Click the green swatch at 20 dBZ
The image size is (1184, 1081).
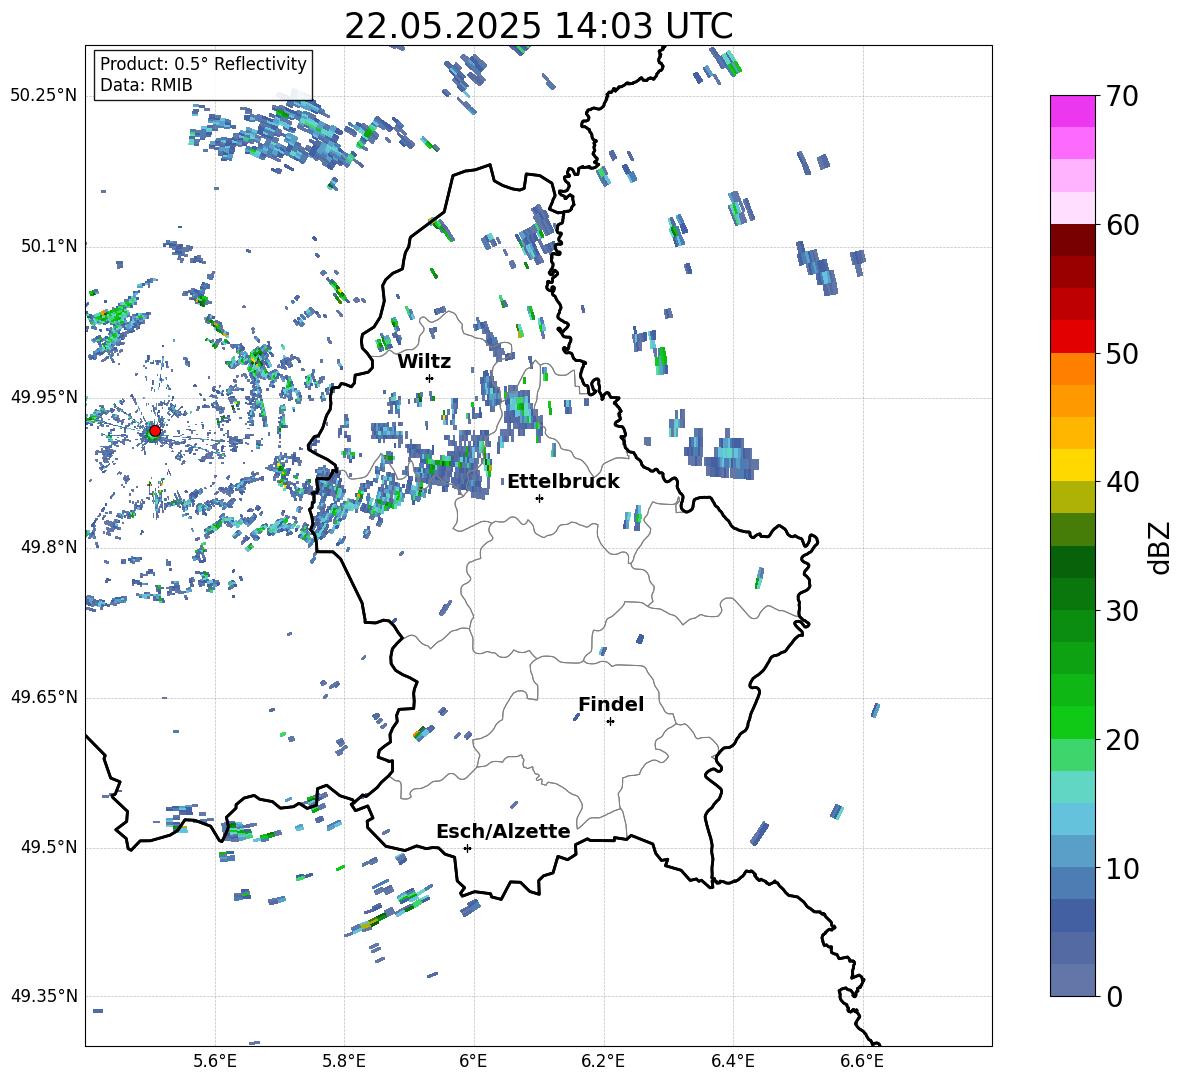[1072, 722]
